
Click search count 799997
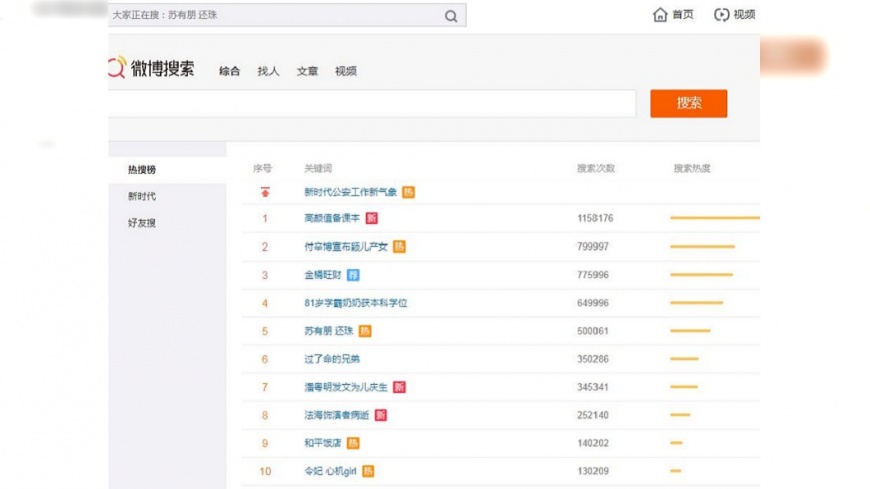tap(593, 246)
